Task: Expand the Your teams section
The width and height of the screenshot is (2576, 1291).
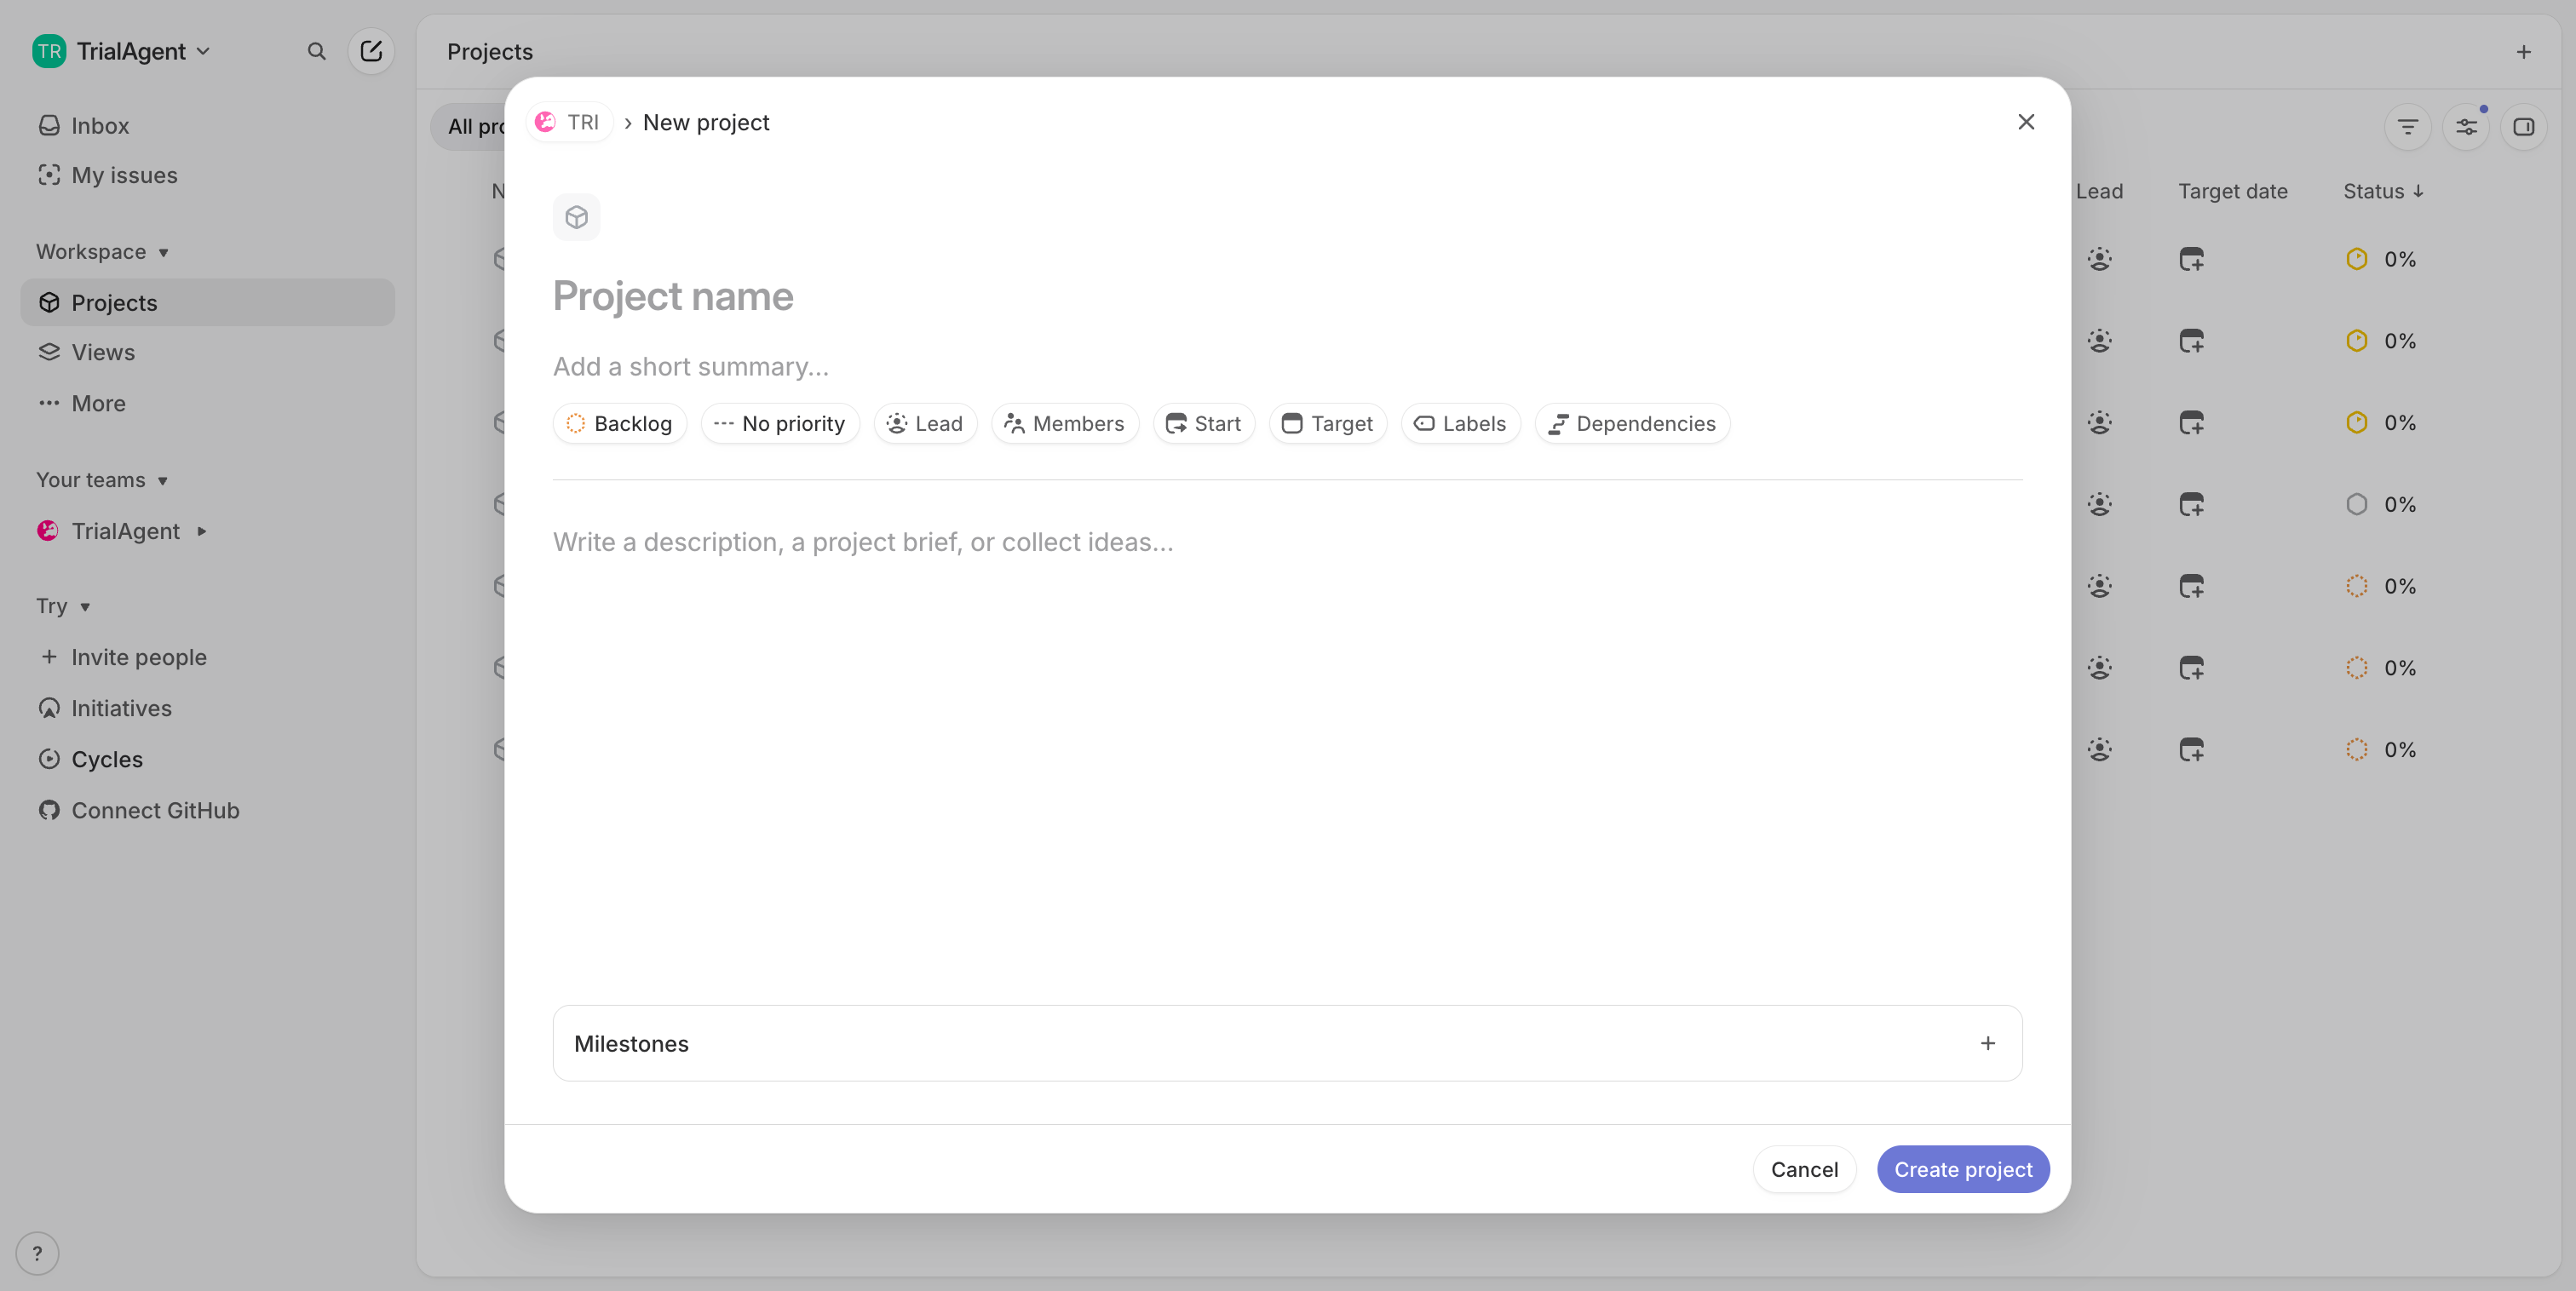Action: coord(102,479)
